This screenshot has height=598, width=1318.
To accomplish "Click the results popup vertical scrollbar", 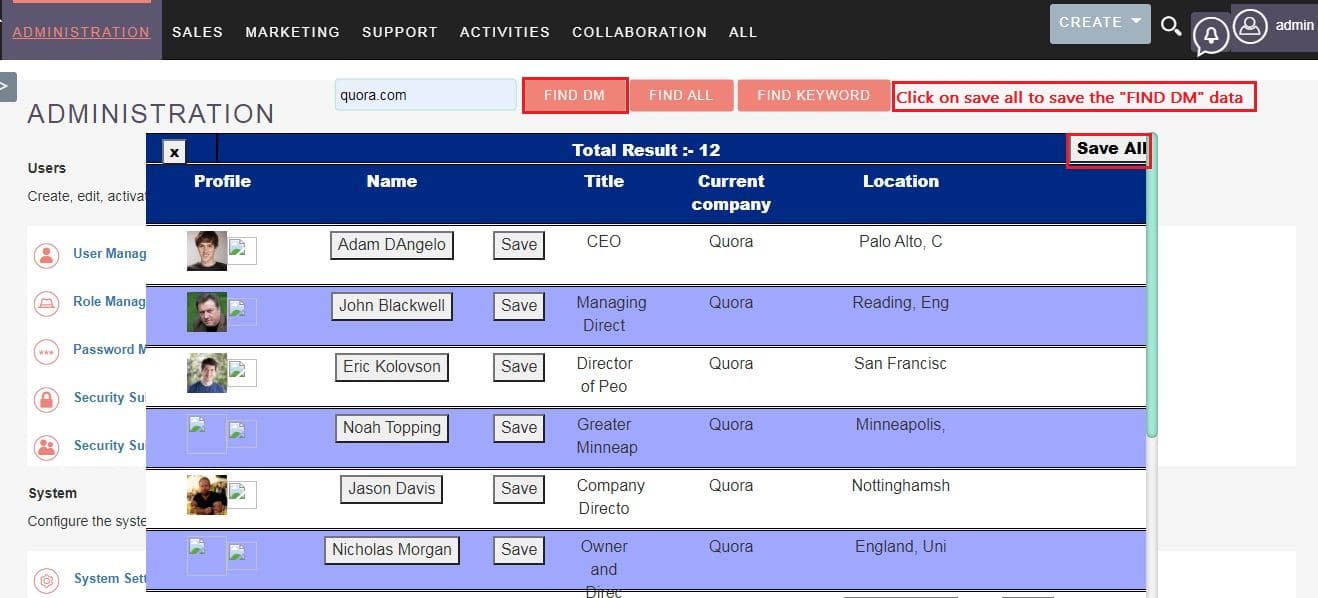I will point(1152,285).
